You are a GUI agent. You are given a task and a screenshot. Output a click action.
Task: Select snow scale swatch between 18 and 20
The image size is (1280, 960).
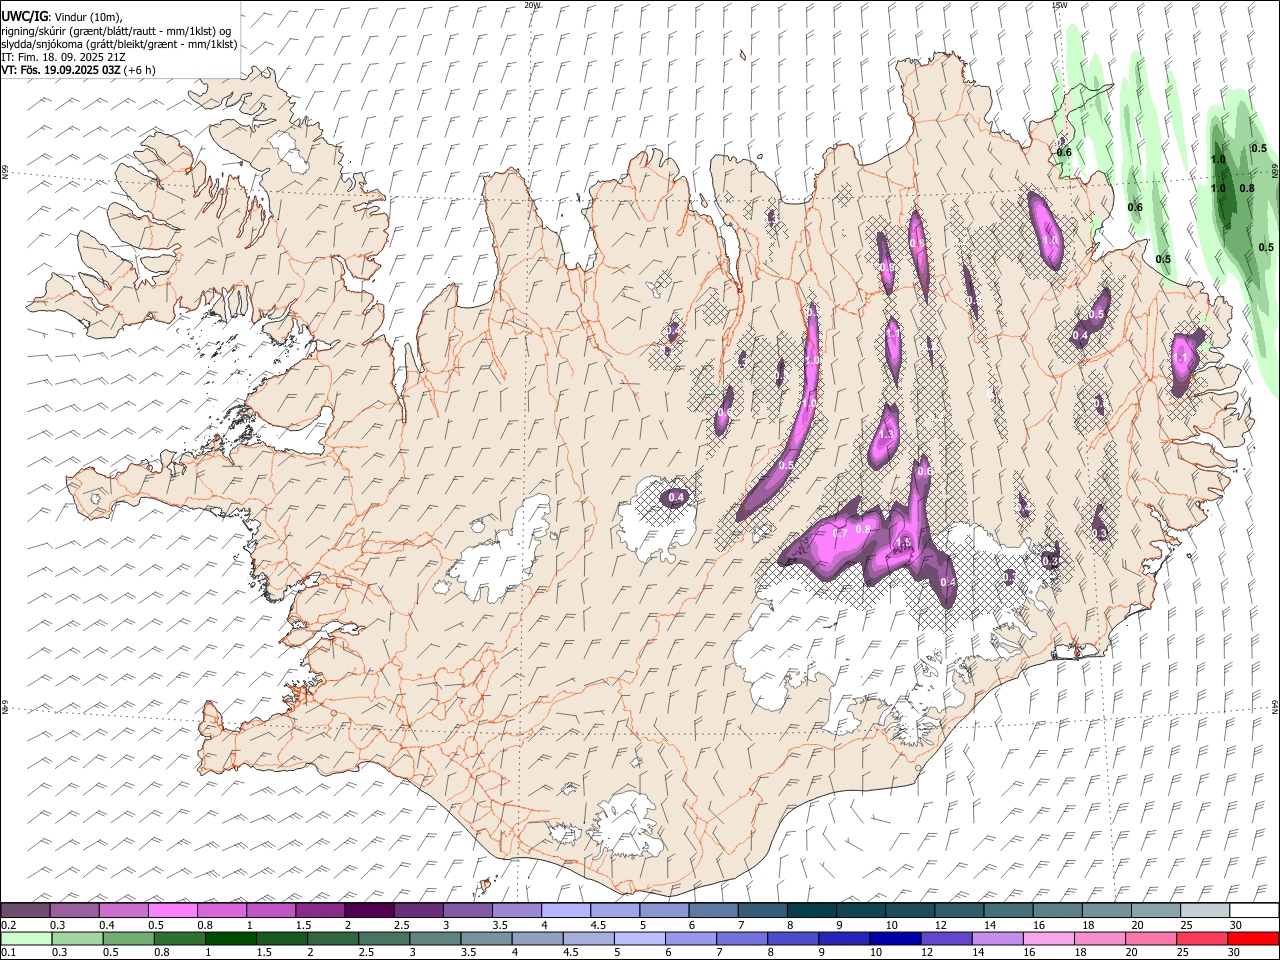tap(1106, 910)
